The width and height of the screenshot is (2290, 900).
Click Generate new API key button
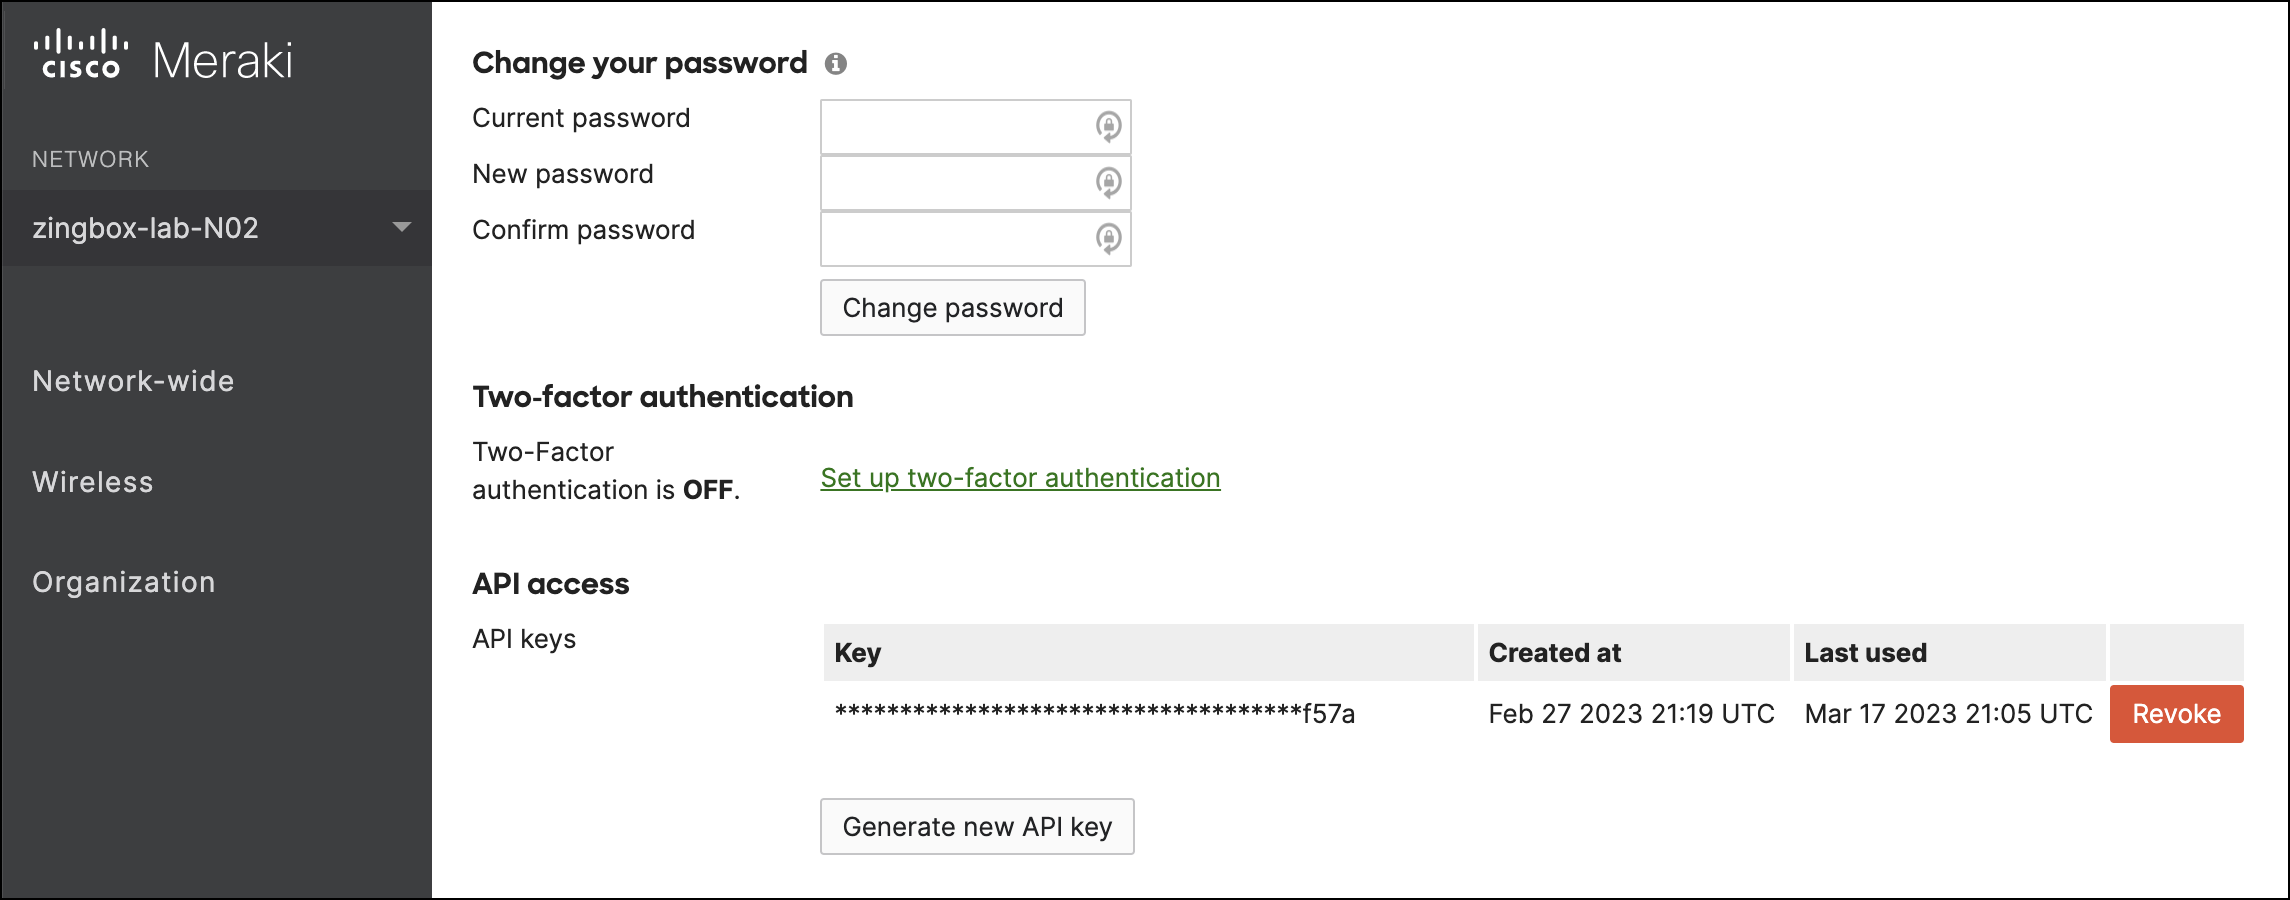(977, 827)
